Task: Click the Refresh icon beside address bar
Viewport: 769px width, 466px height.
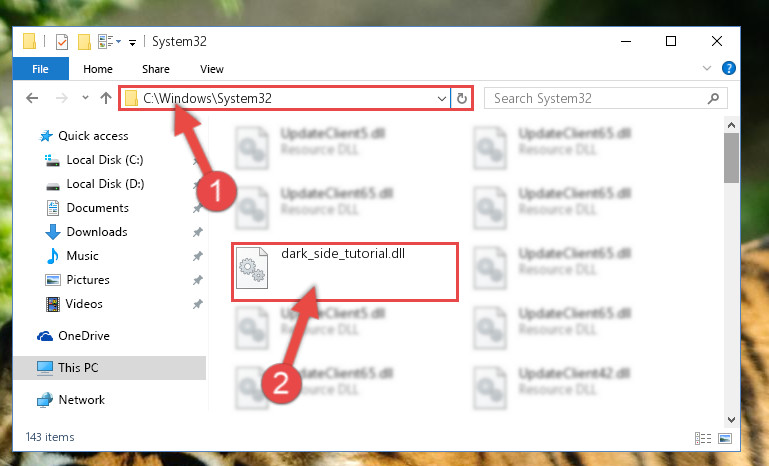Action: tap(461, 99)
